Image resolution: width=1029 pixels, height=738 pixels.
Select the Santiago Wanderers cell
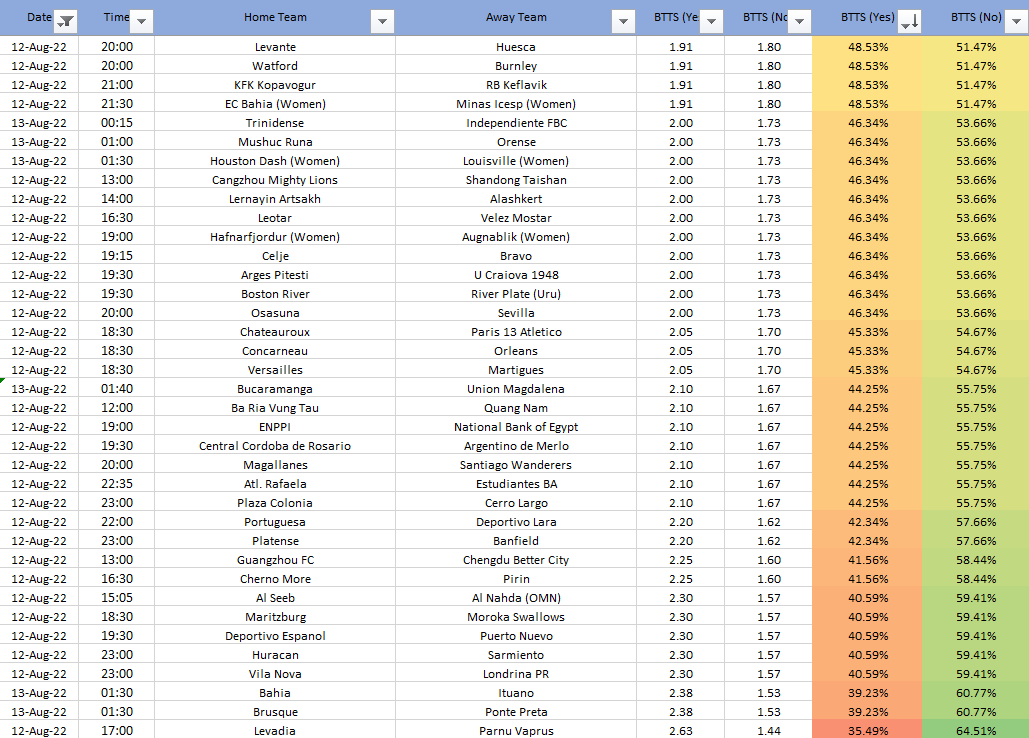pos(516,465)
